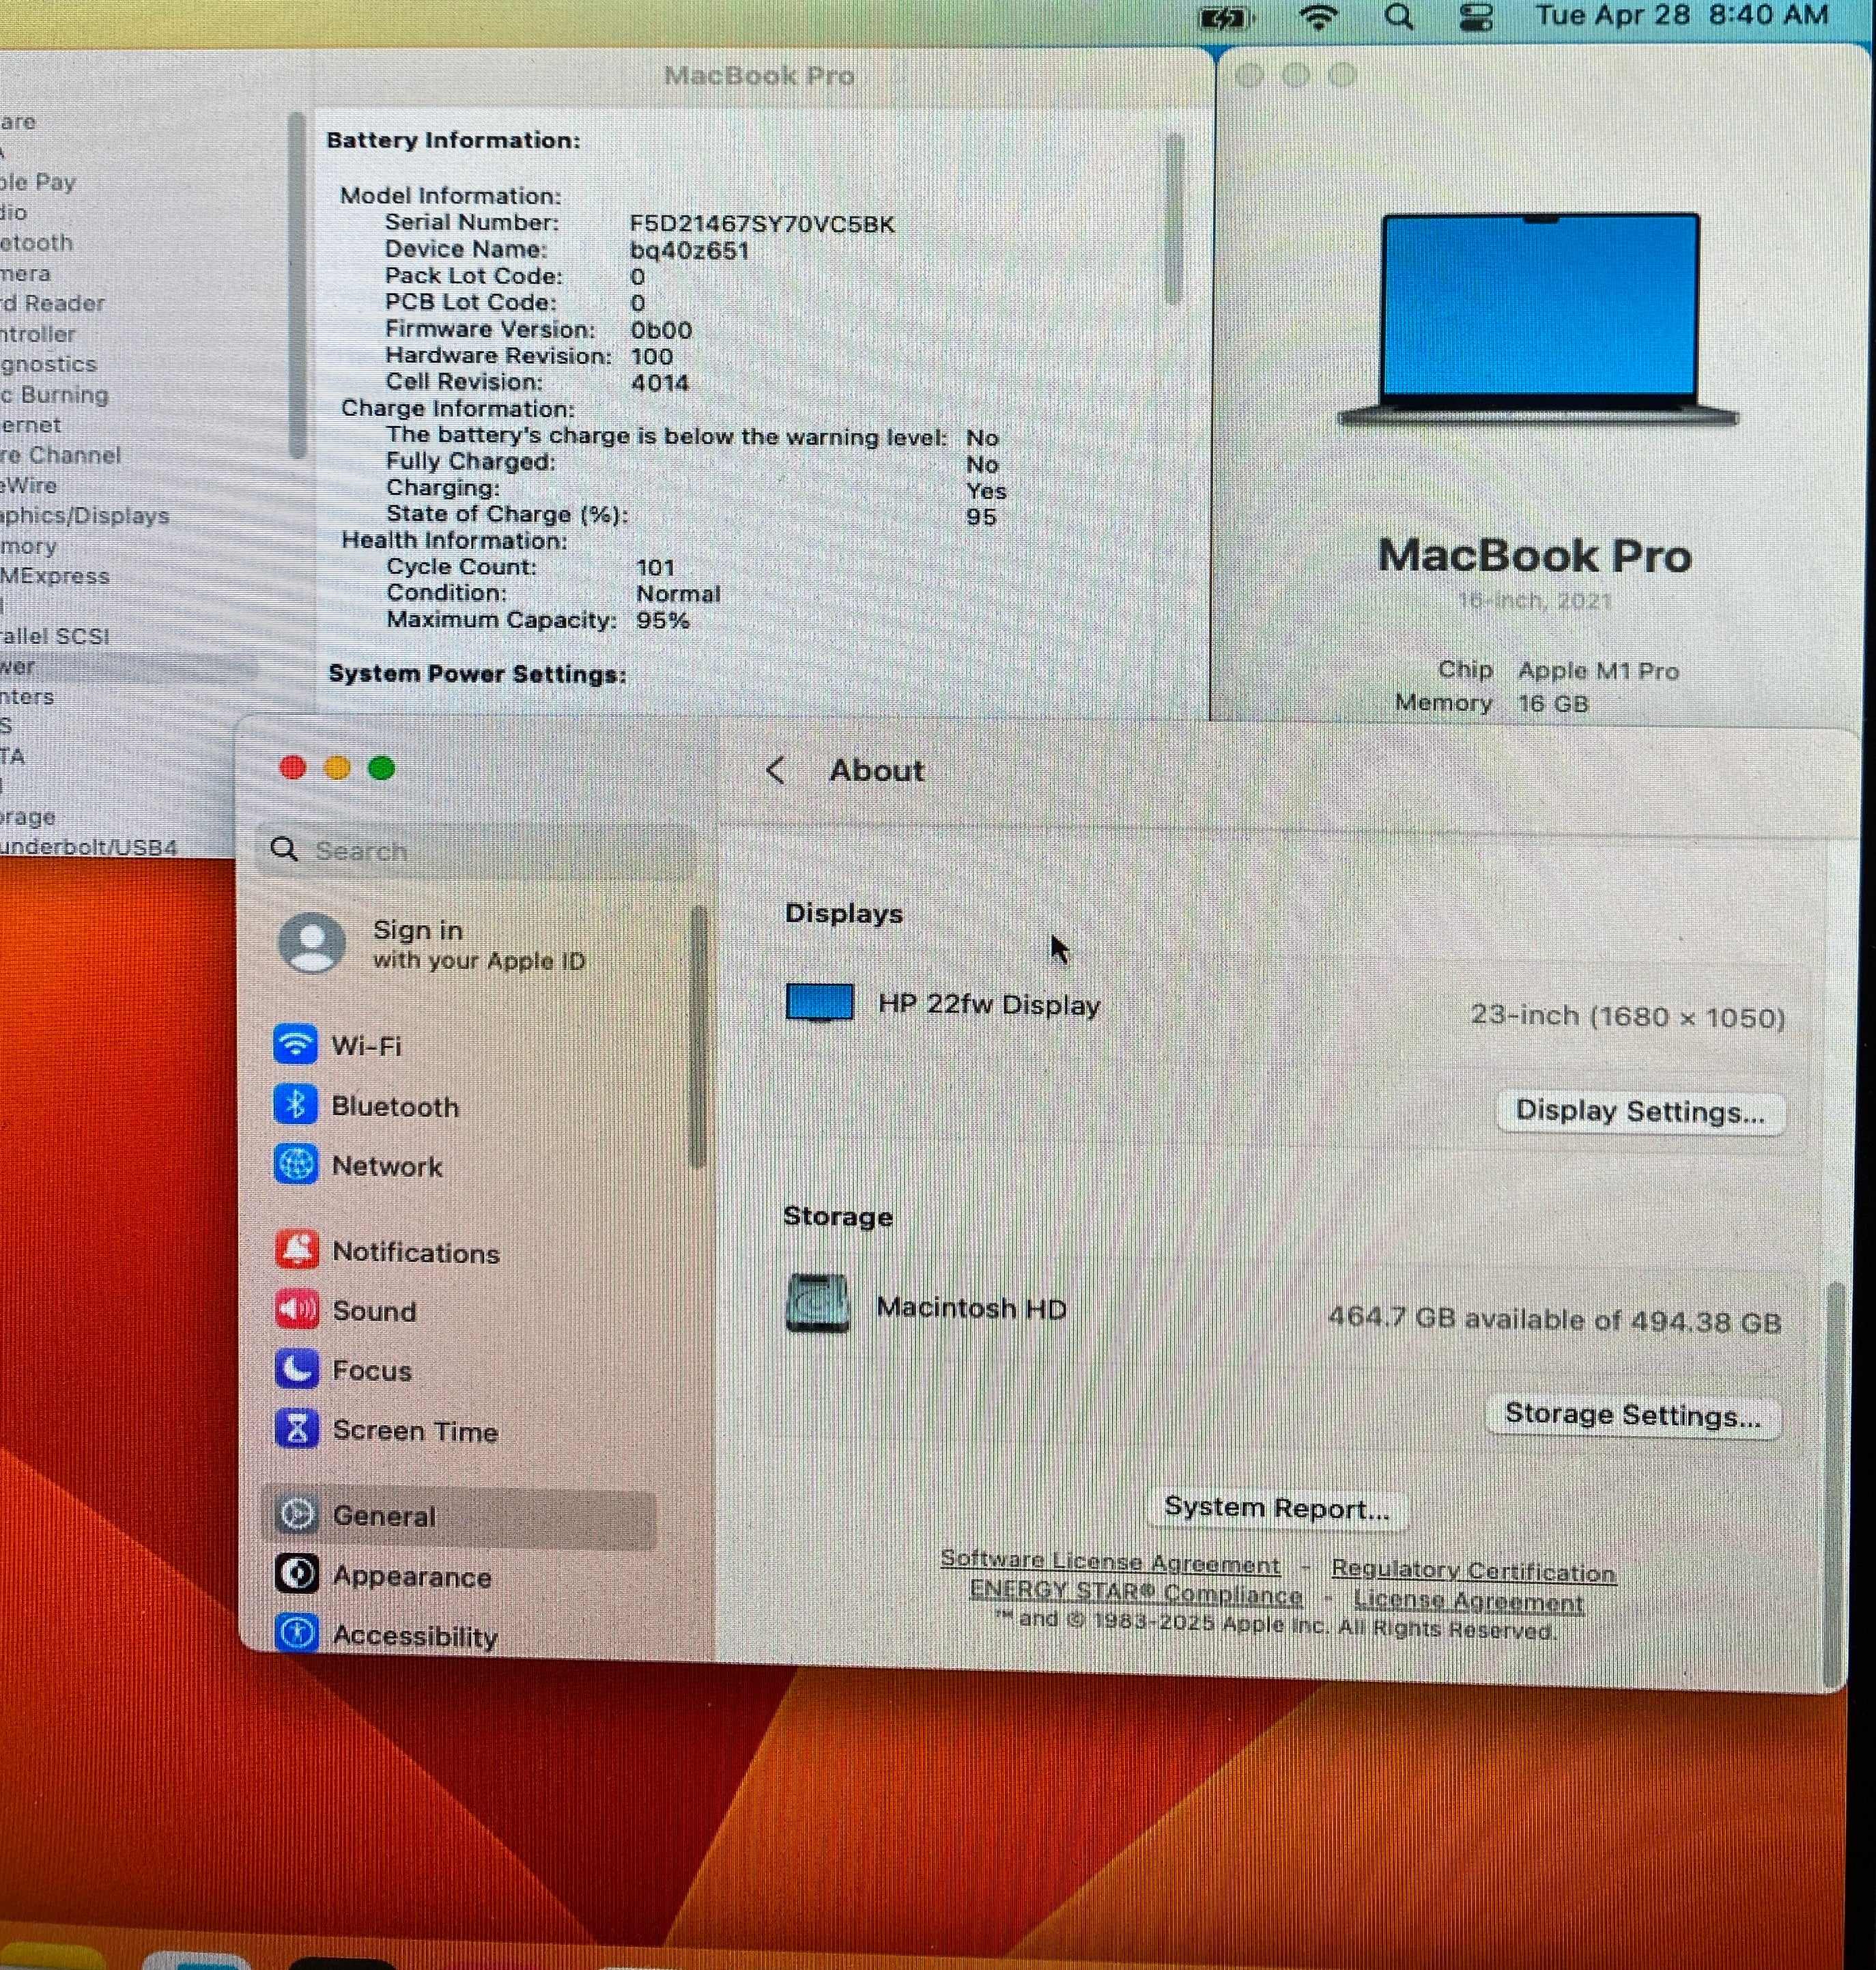Viewport: 1876px width, 1970px height.
Task: Click the System Report sidebar scrollbar
Action: pyautogui.click(x=296, y=285)
